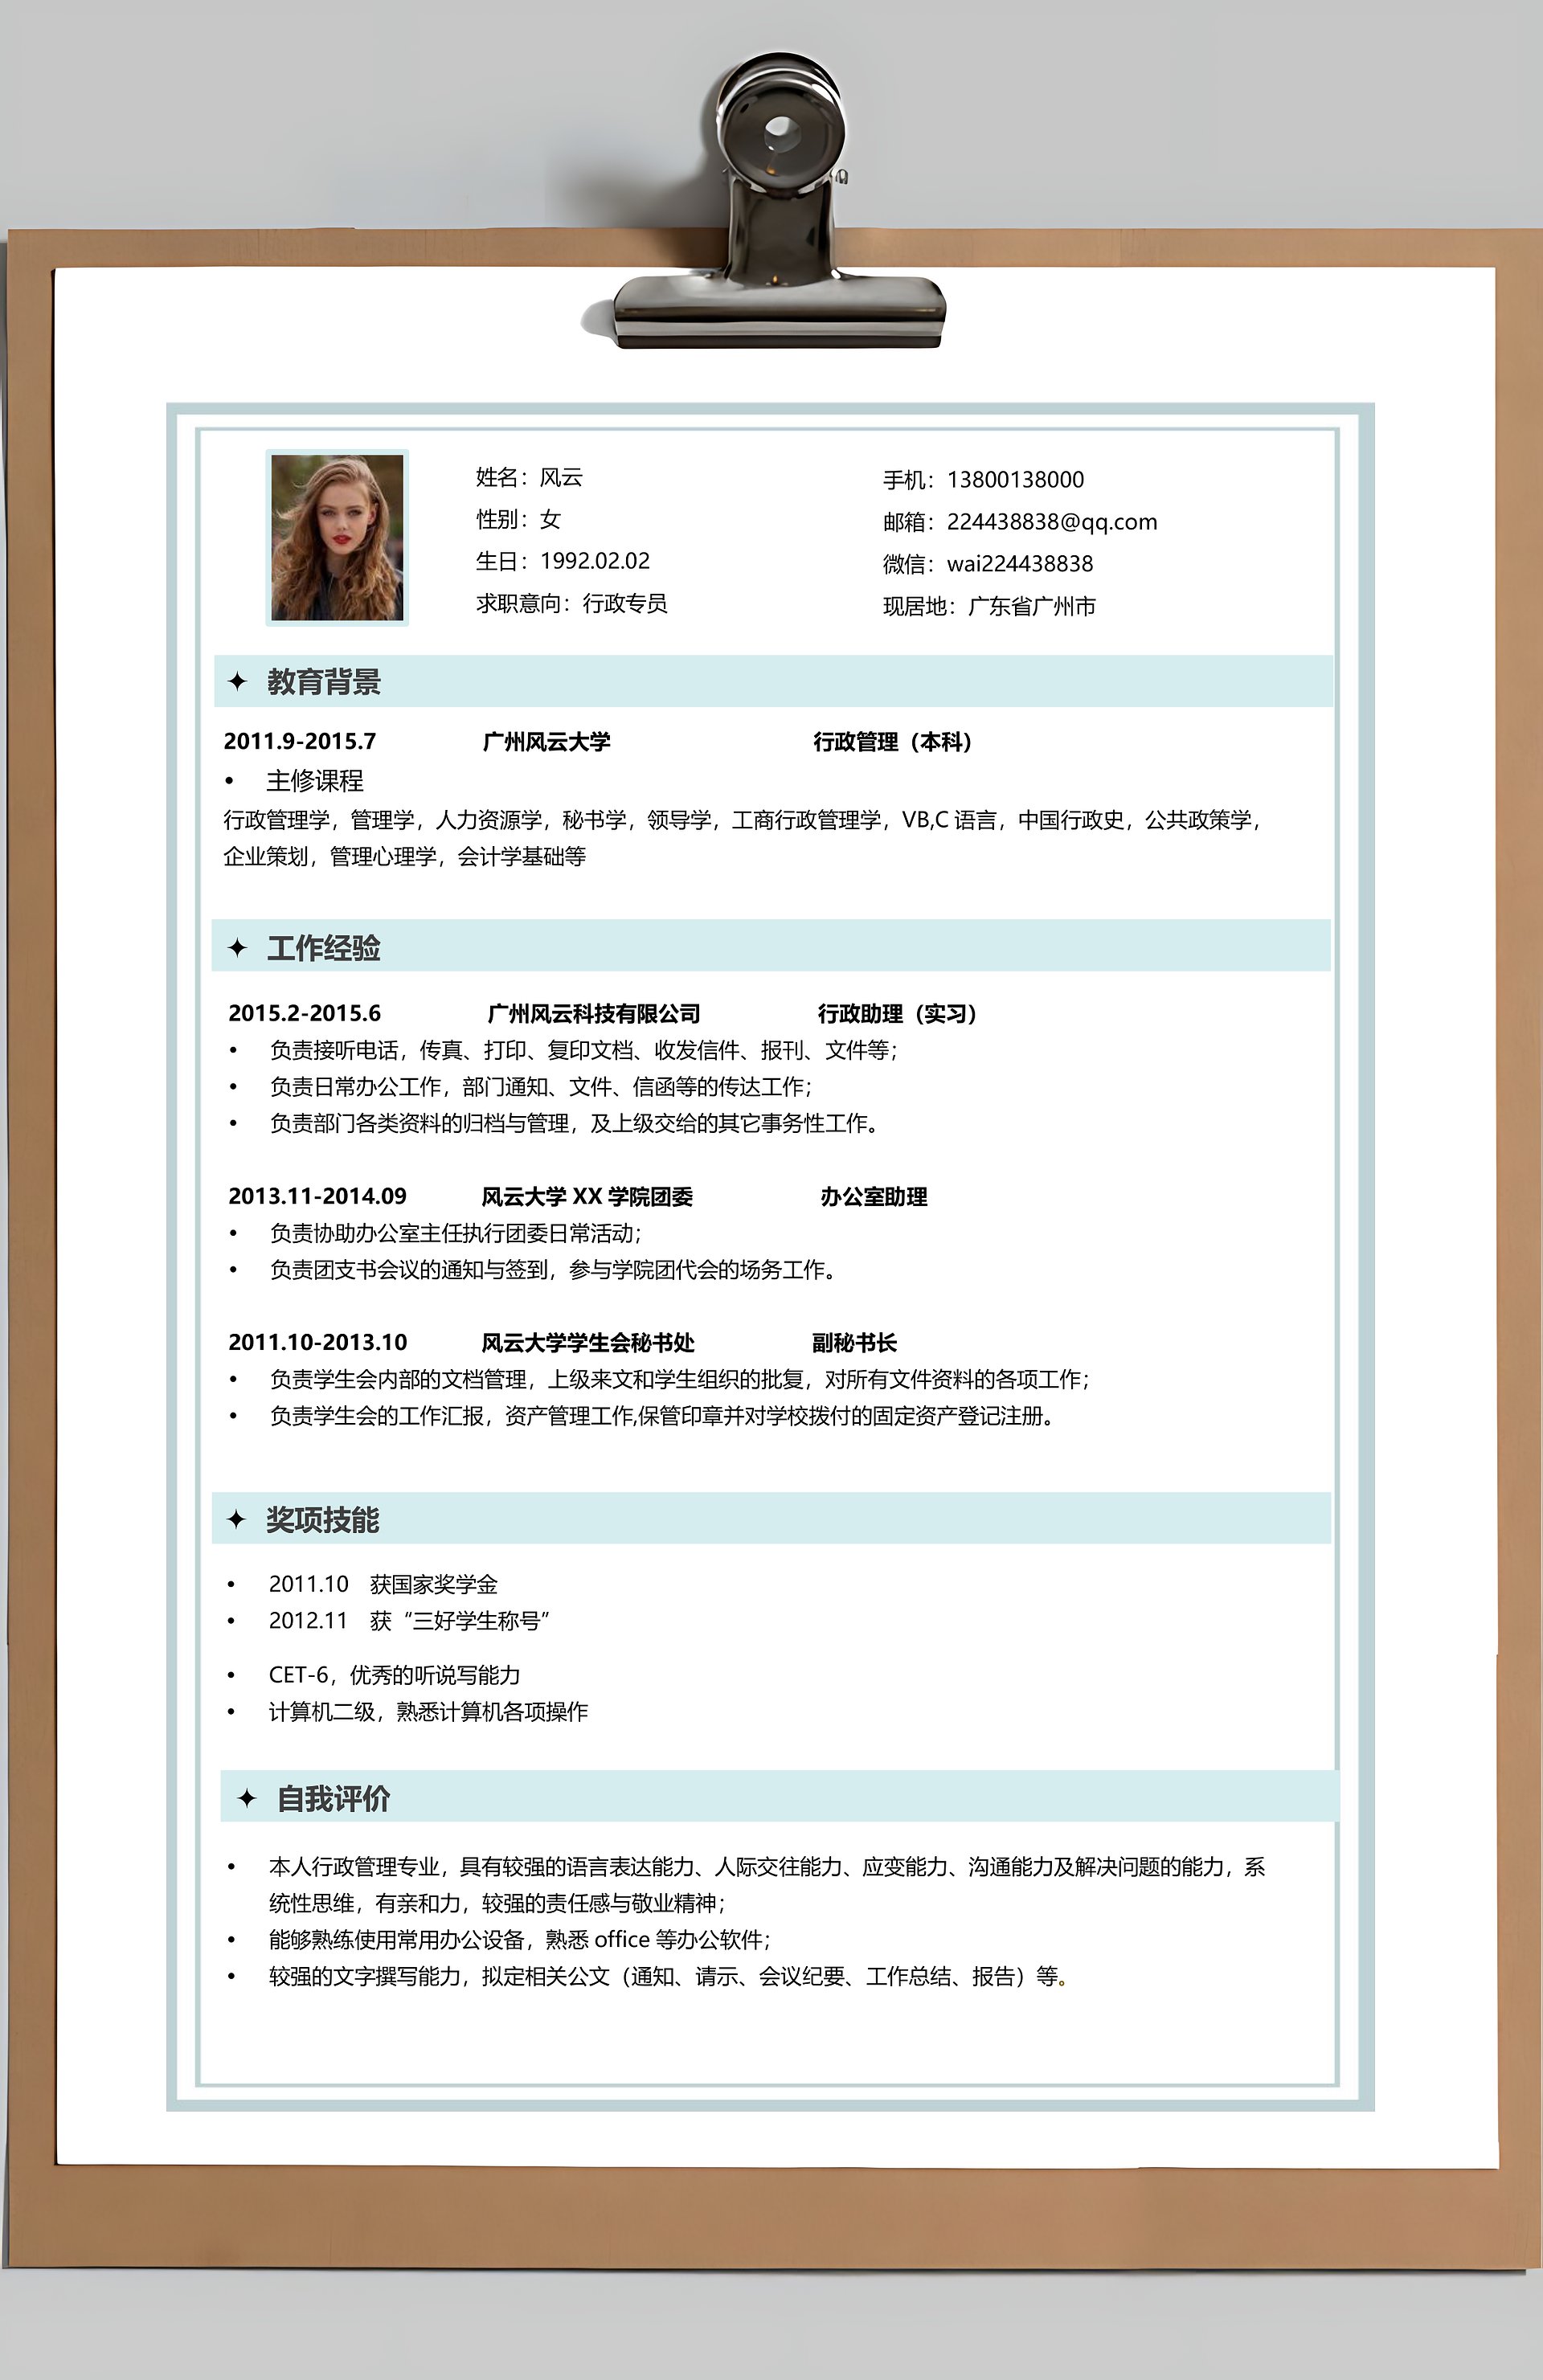Click the resume profile photo

click(x=337, y=537)
